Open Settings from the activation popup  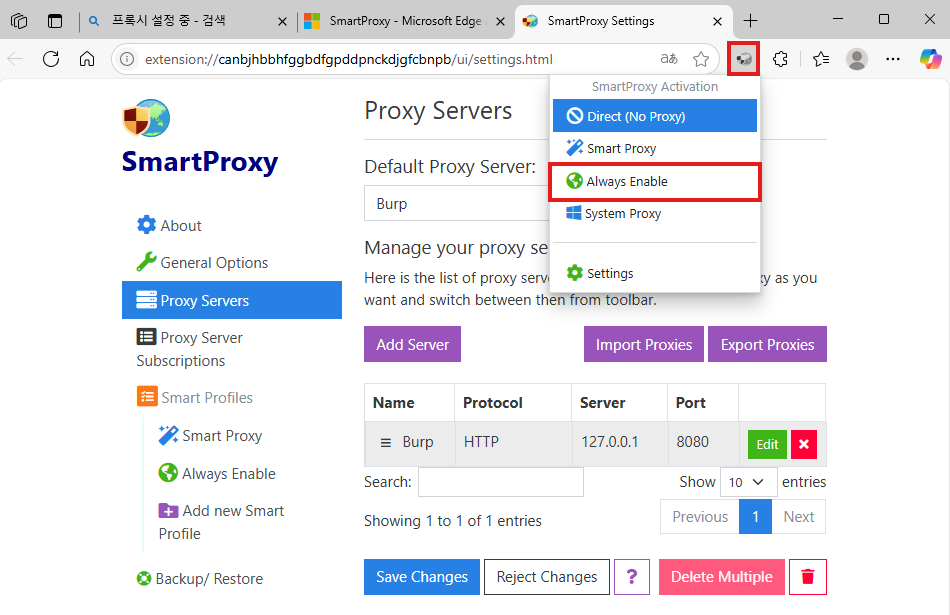coord(655,273)
